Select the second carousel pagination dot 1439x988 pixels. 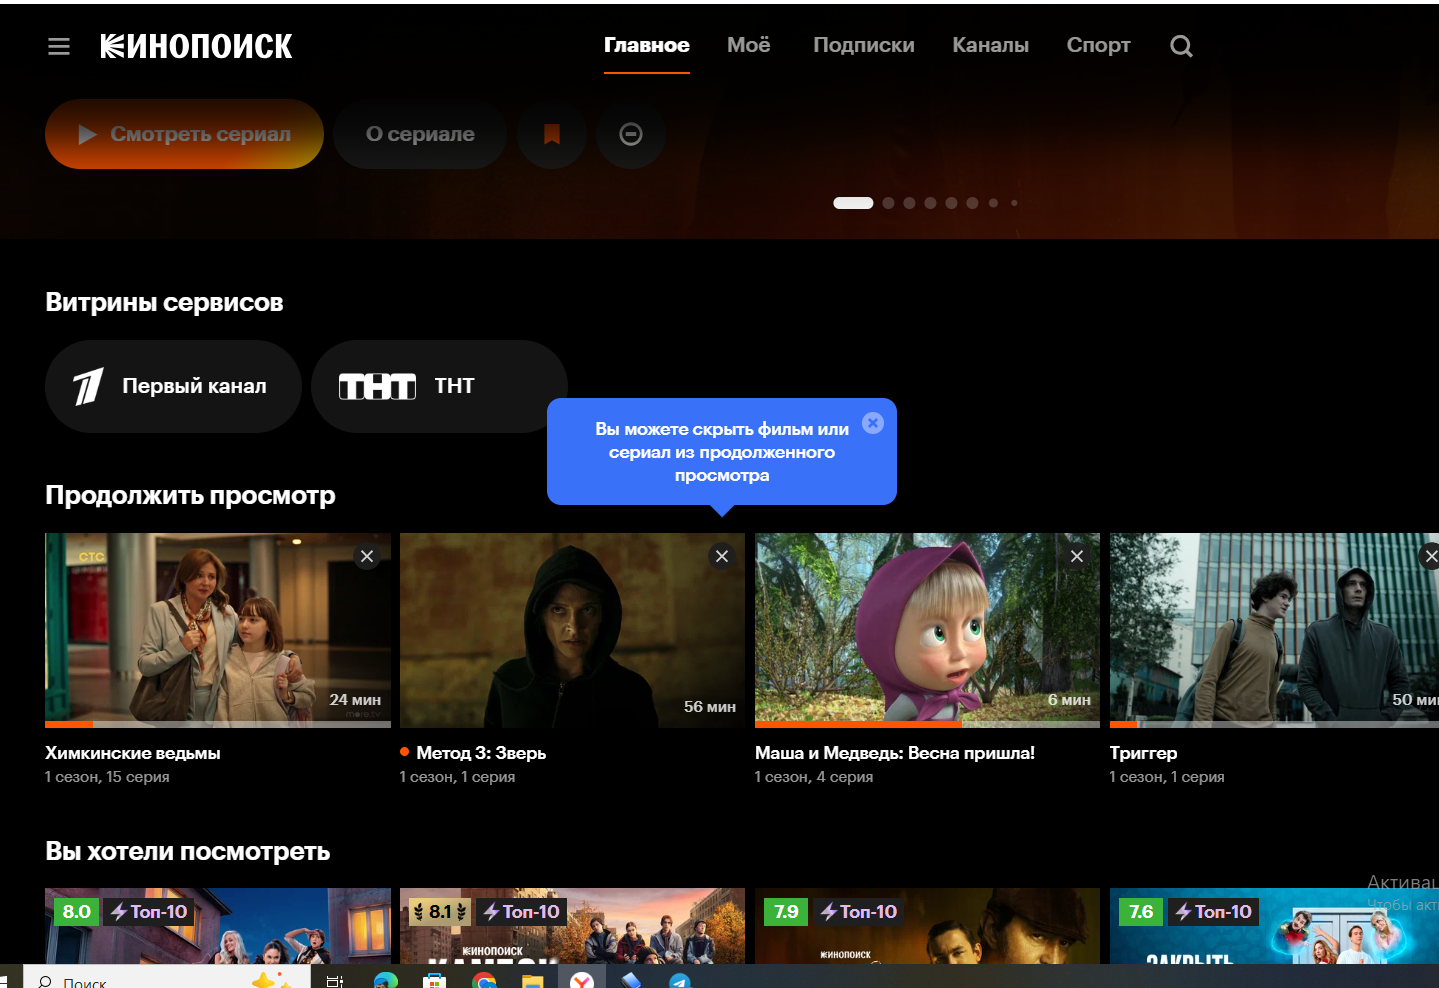(888, 203)
